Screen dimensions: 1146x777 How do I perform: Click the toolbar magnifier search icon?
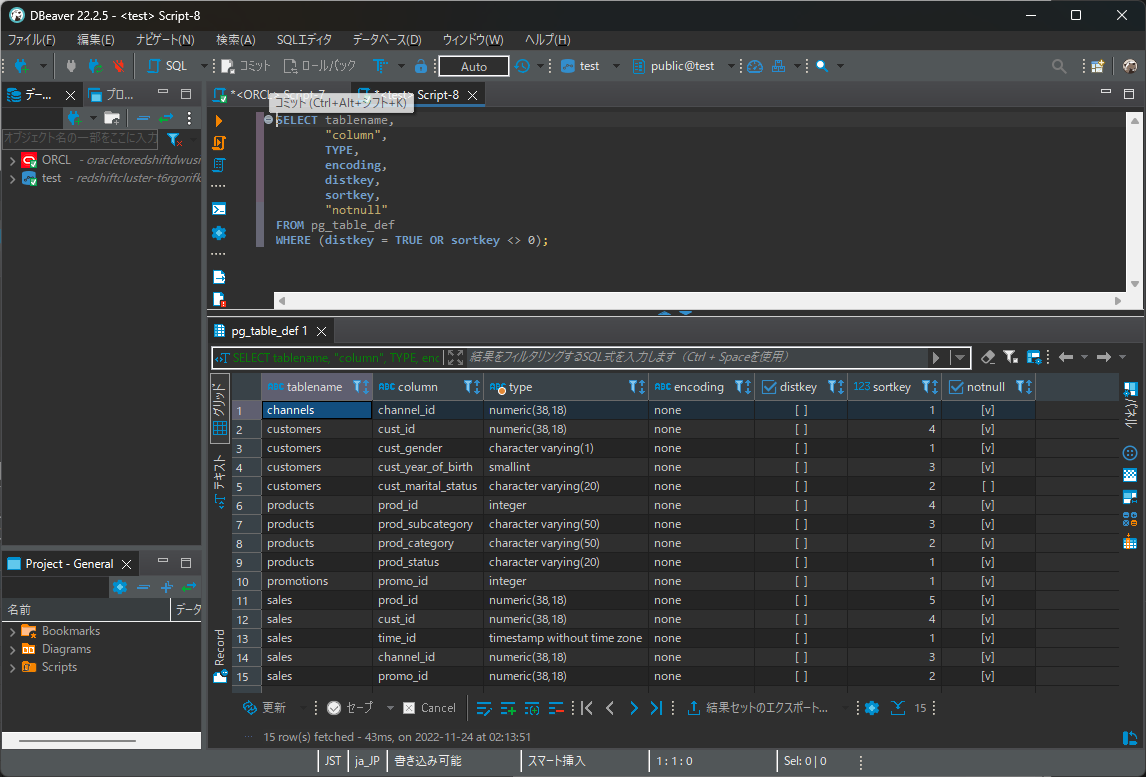point(822,66)
